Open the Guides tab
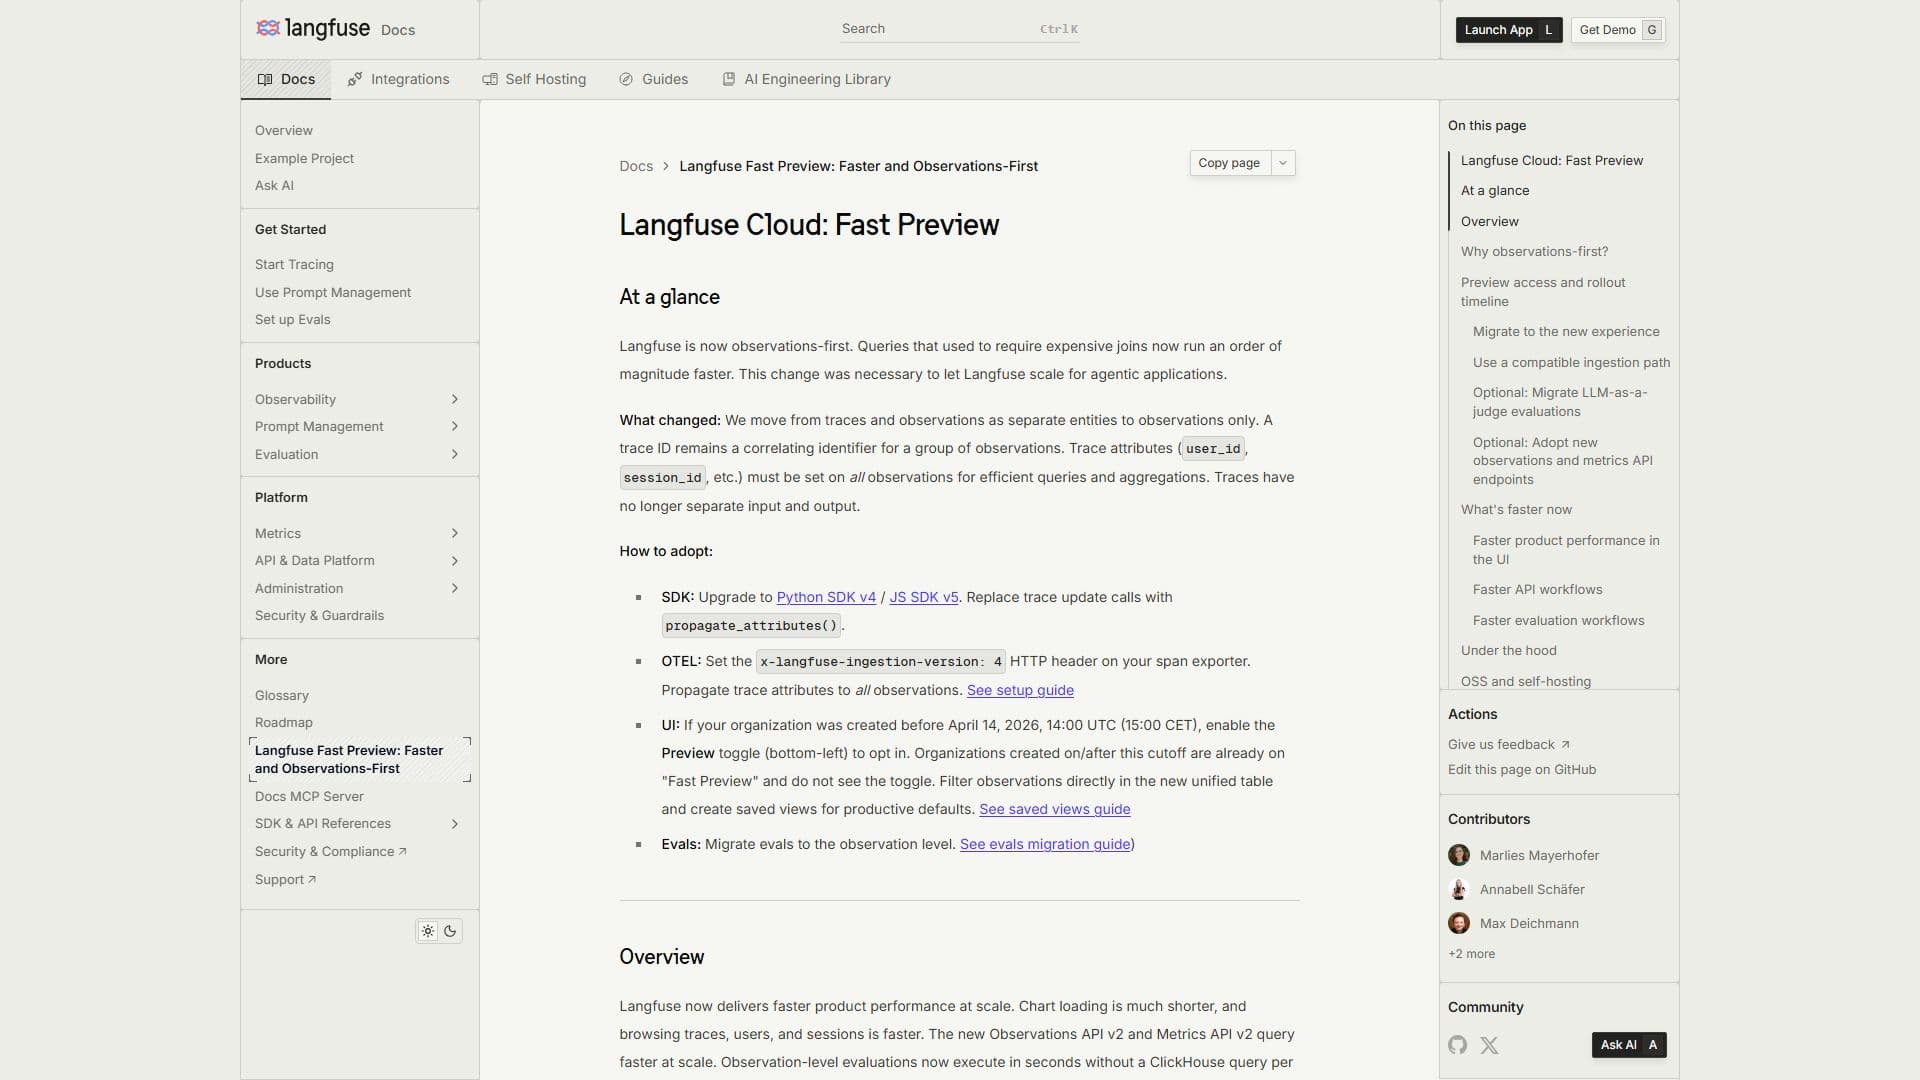This screenshot has width=1920, height=1080. pos(654,79)
